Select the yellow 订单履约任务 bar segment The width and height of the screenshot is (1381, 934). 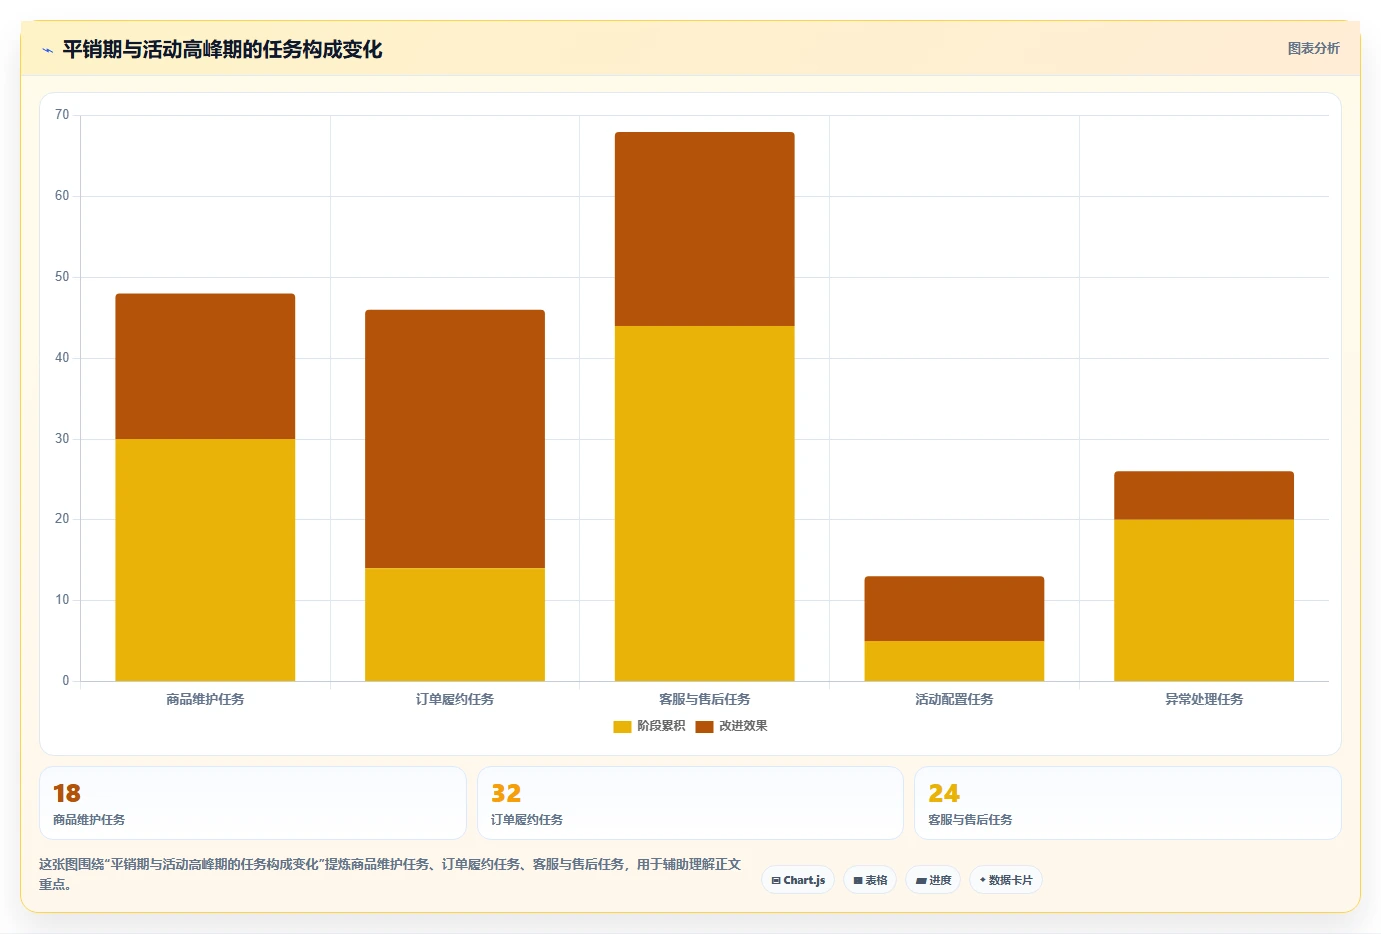pos(455,625)
